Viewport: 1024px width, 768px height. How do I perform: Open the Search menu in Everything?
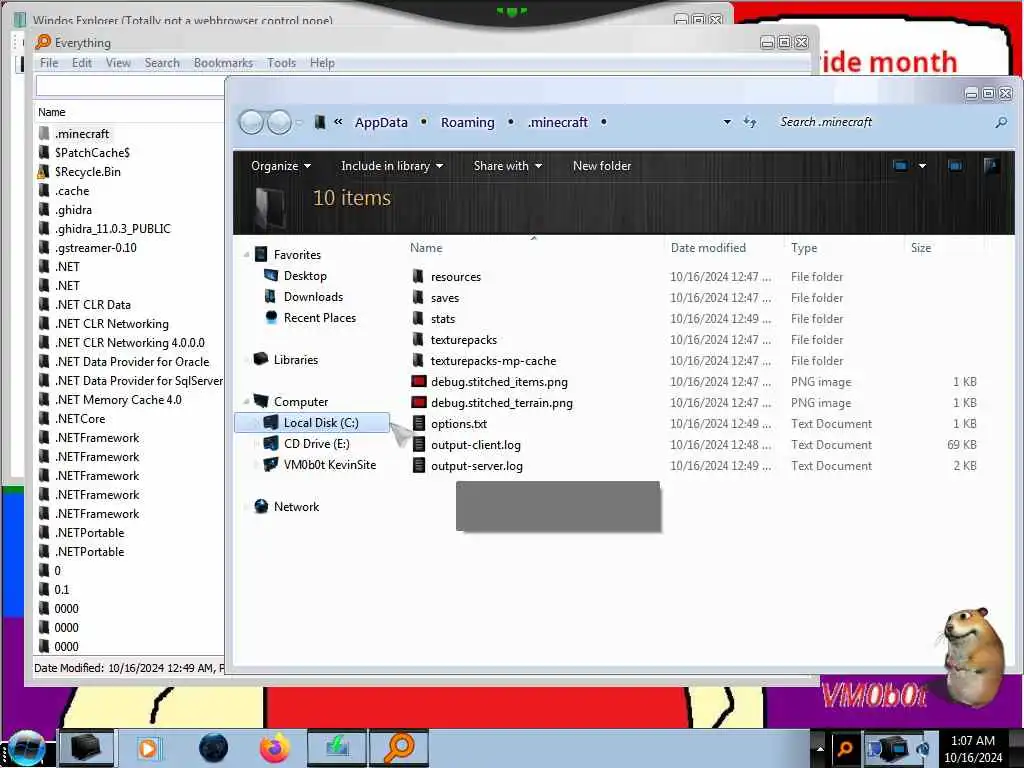[162, 63]
